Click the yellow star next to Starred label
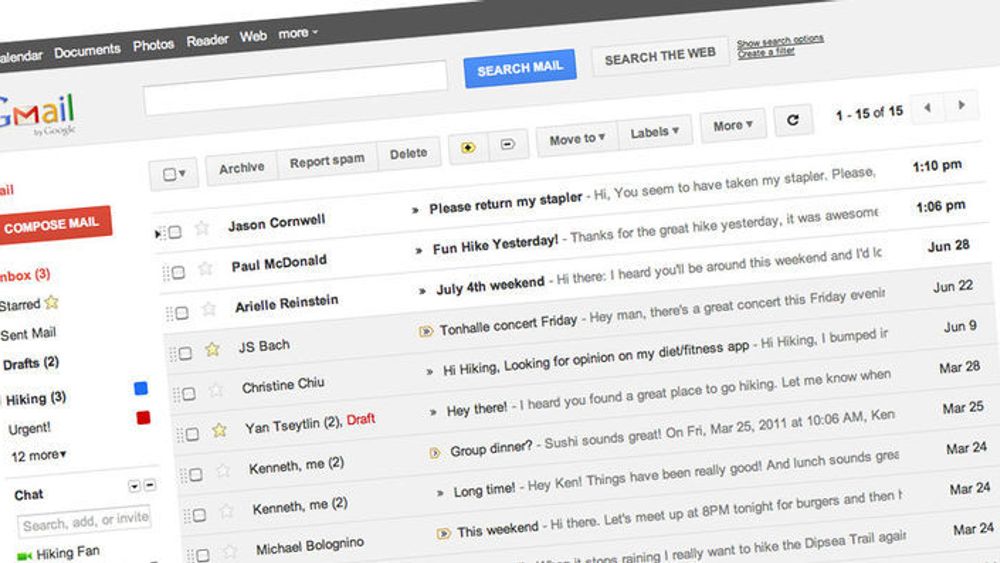 point(52,302)
